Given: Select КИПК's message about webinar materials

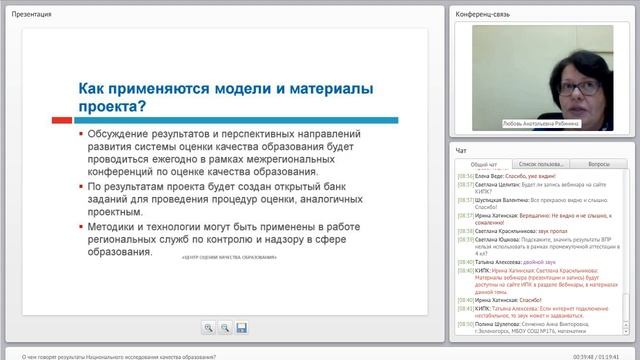Looking at the screenshot, I should [538, 281].
